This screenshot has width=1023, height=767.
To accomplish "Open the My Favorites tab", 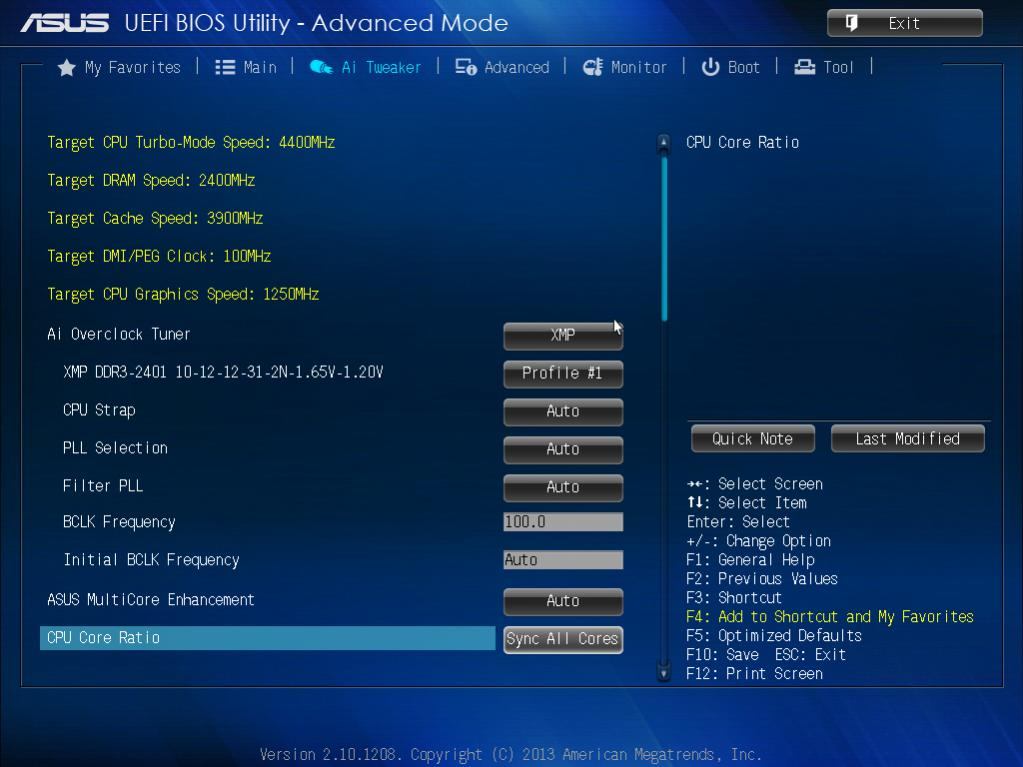I will [119, 67].
